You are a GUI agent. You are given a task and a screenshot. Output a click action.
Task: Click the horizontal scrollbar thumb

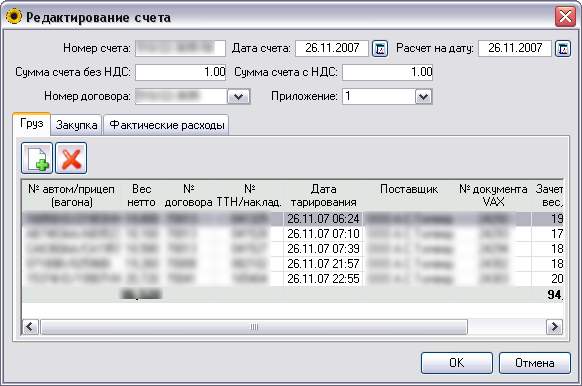click(254, 327)
